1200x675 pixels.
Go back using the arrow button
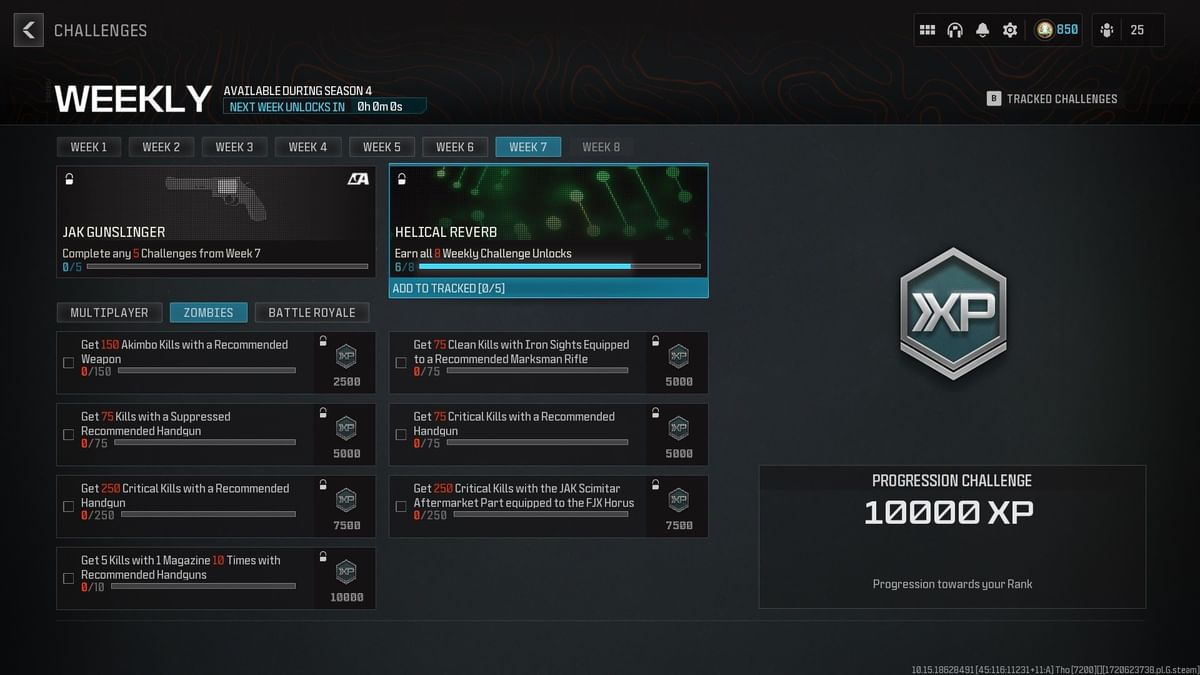point(28,29)
